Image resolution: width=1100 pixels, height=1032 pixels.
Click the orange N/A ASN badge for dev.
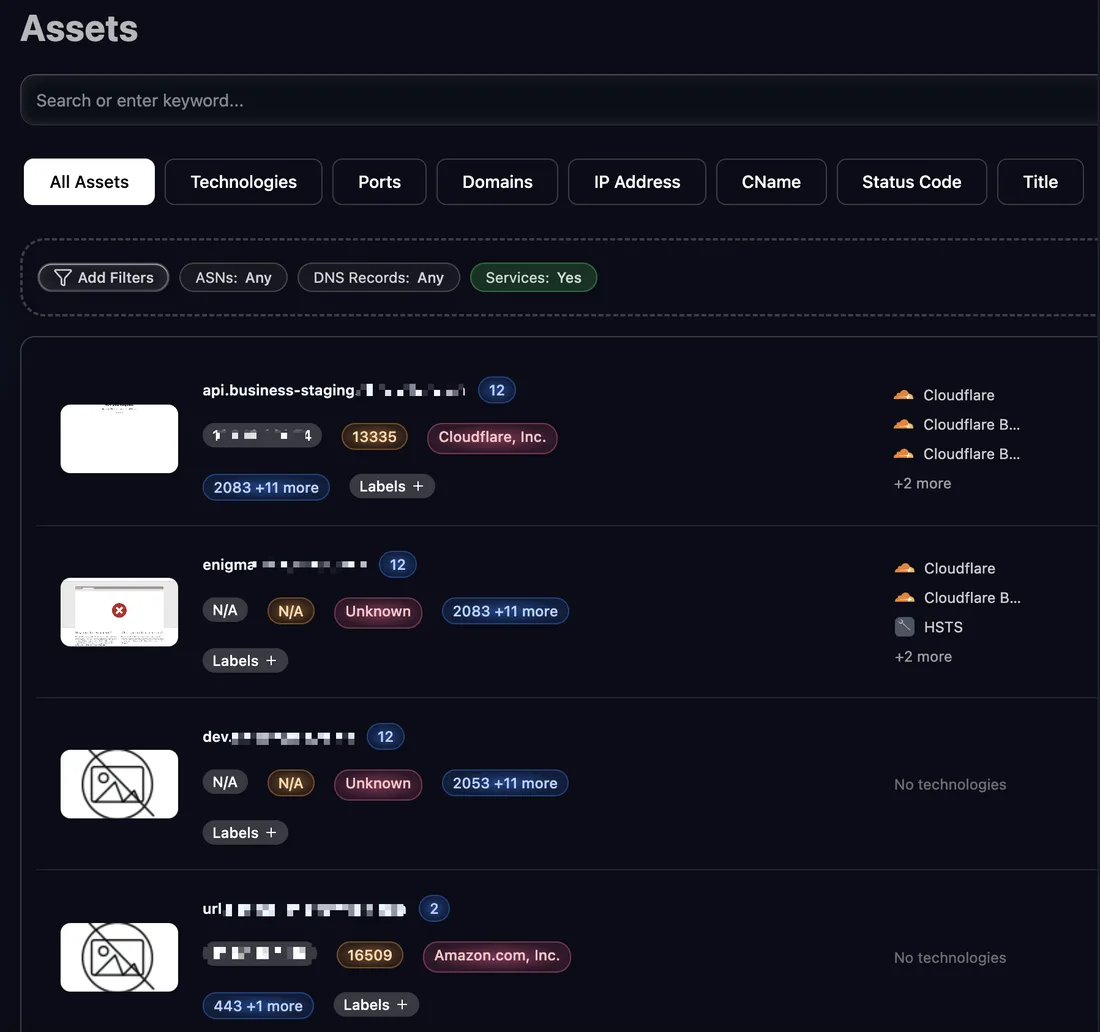[290, 783]
